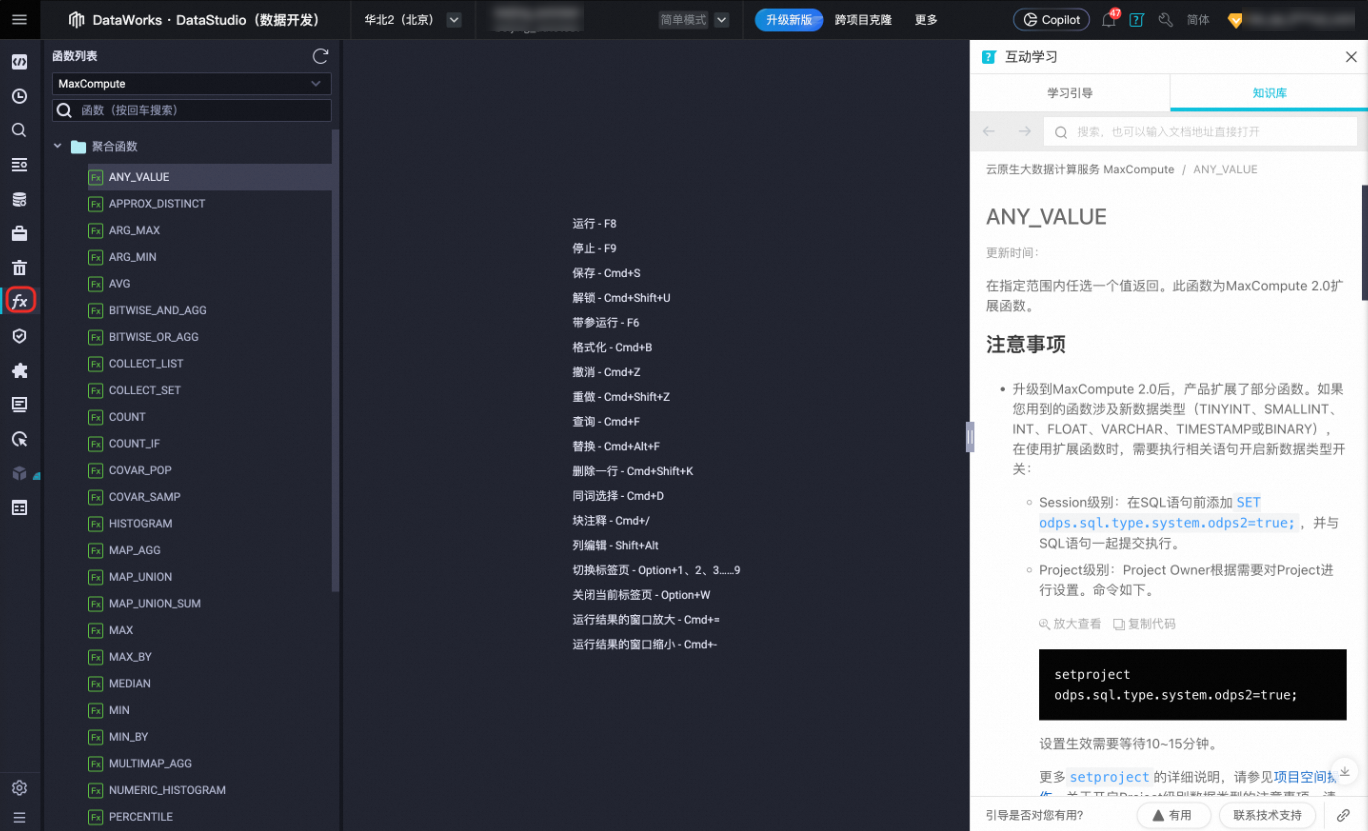Viewport: 1368px width, 831px height.
Task: Go forward with knowledge base right arrow
Action: pyautogui.click(x=1024, y=131)
